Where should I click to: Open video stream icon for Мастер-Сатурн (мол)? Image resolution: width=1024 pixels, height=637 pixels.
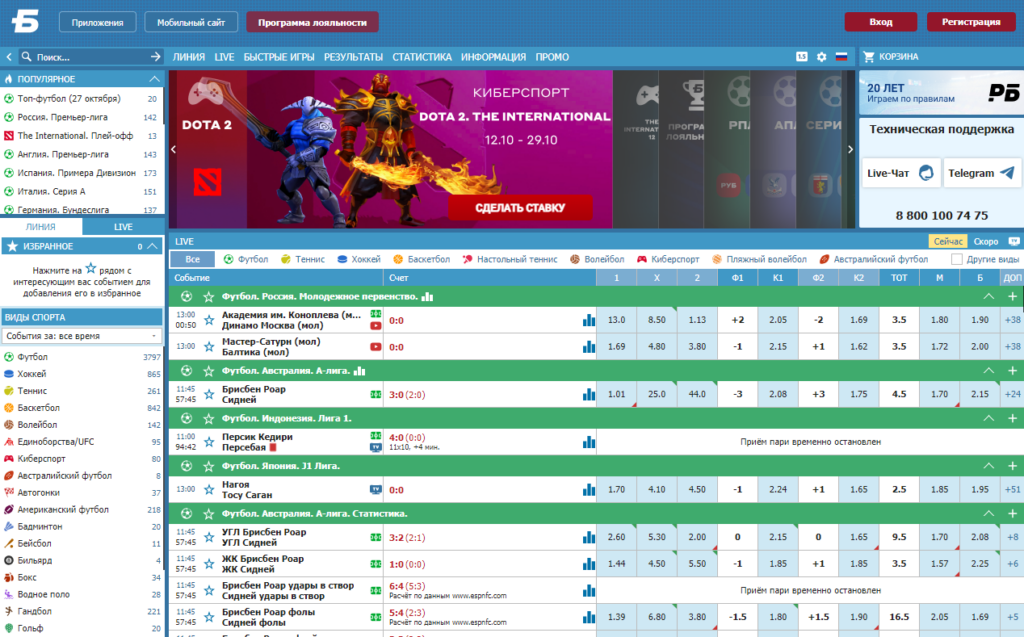tap(376, 347)
